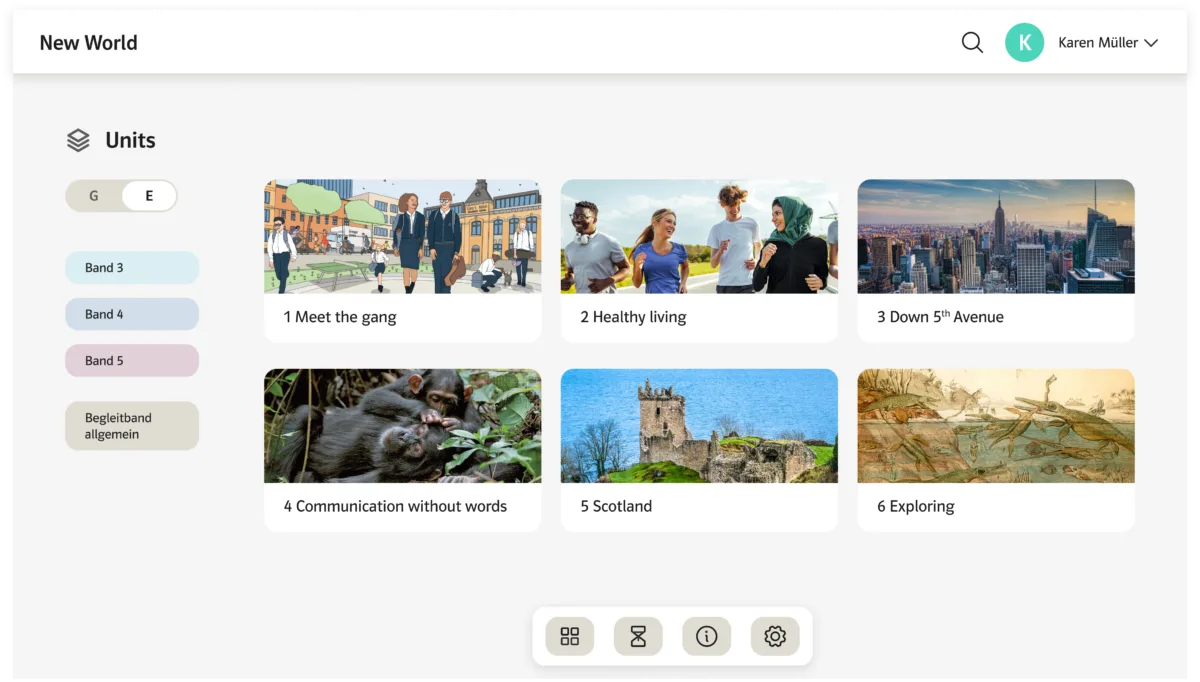Click the "2 Healthy living" title
The width and height of the screenshot is (1200, 682).
pyautogui.click(x=633, y=317)
